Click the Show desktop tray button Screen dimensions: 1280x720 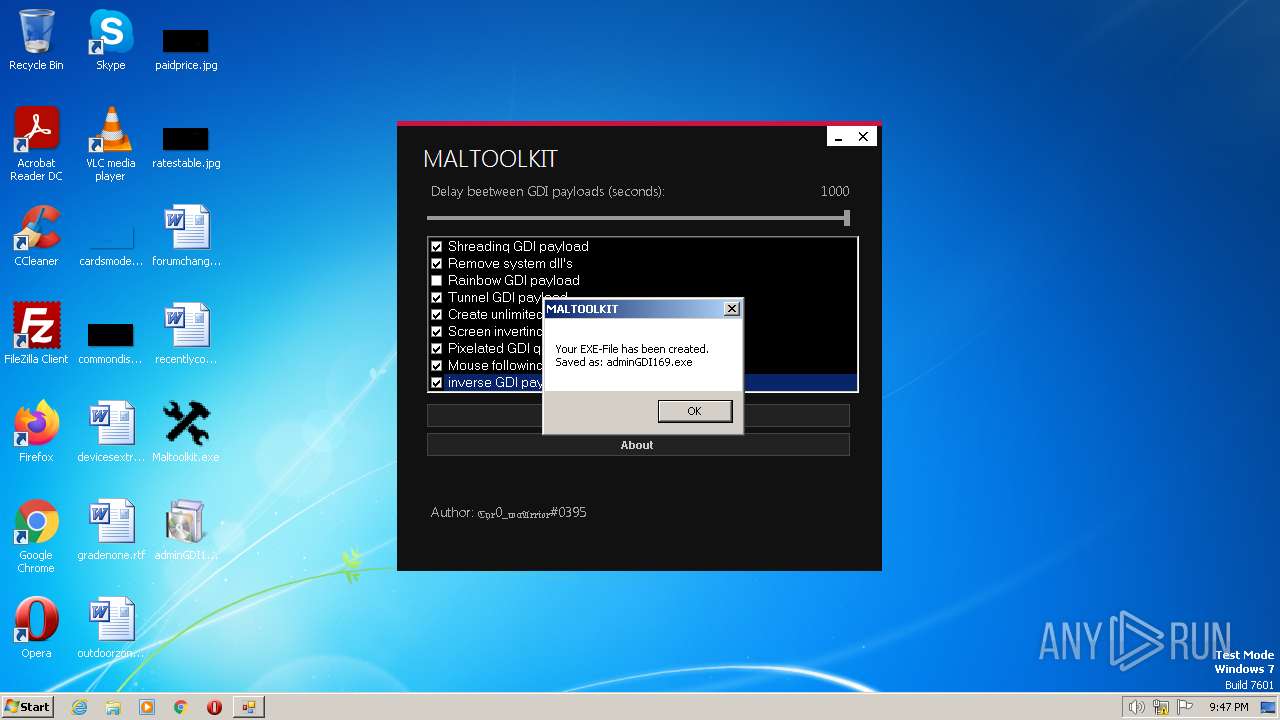click(x=1270, y=707)
